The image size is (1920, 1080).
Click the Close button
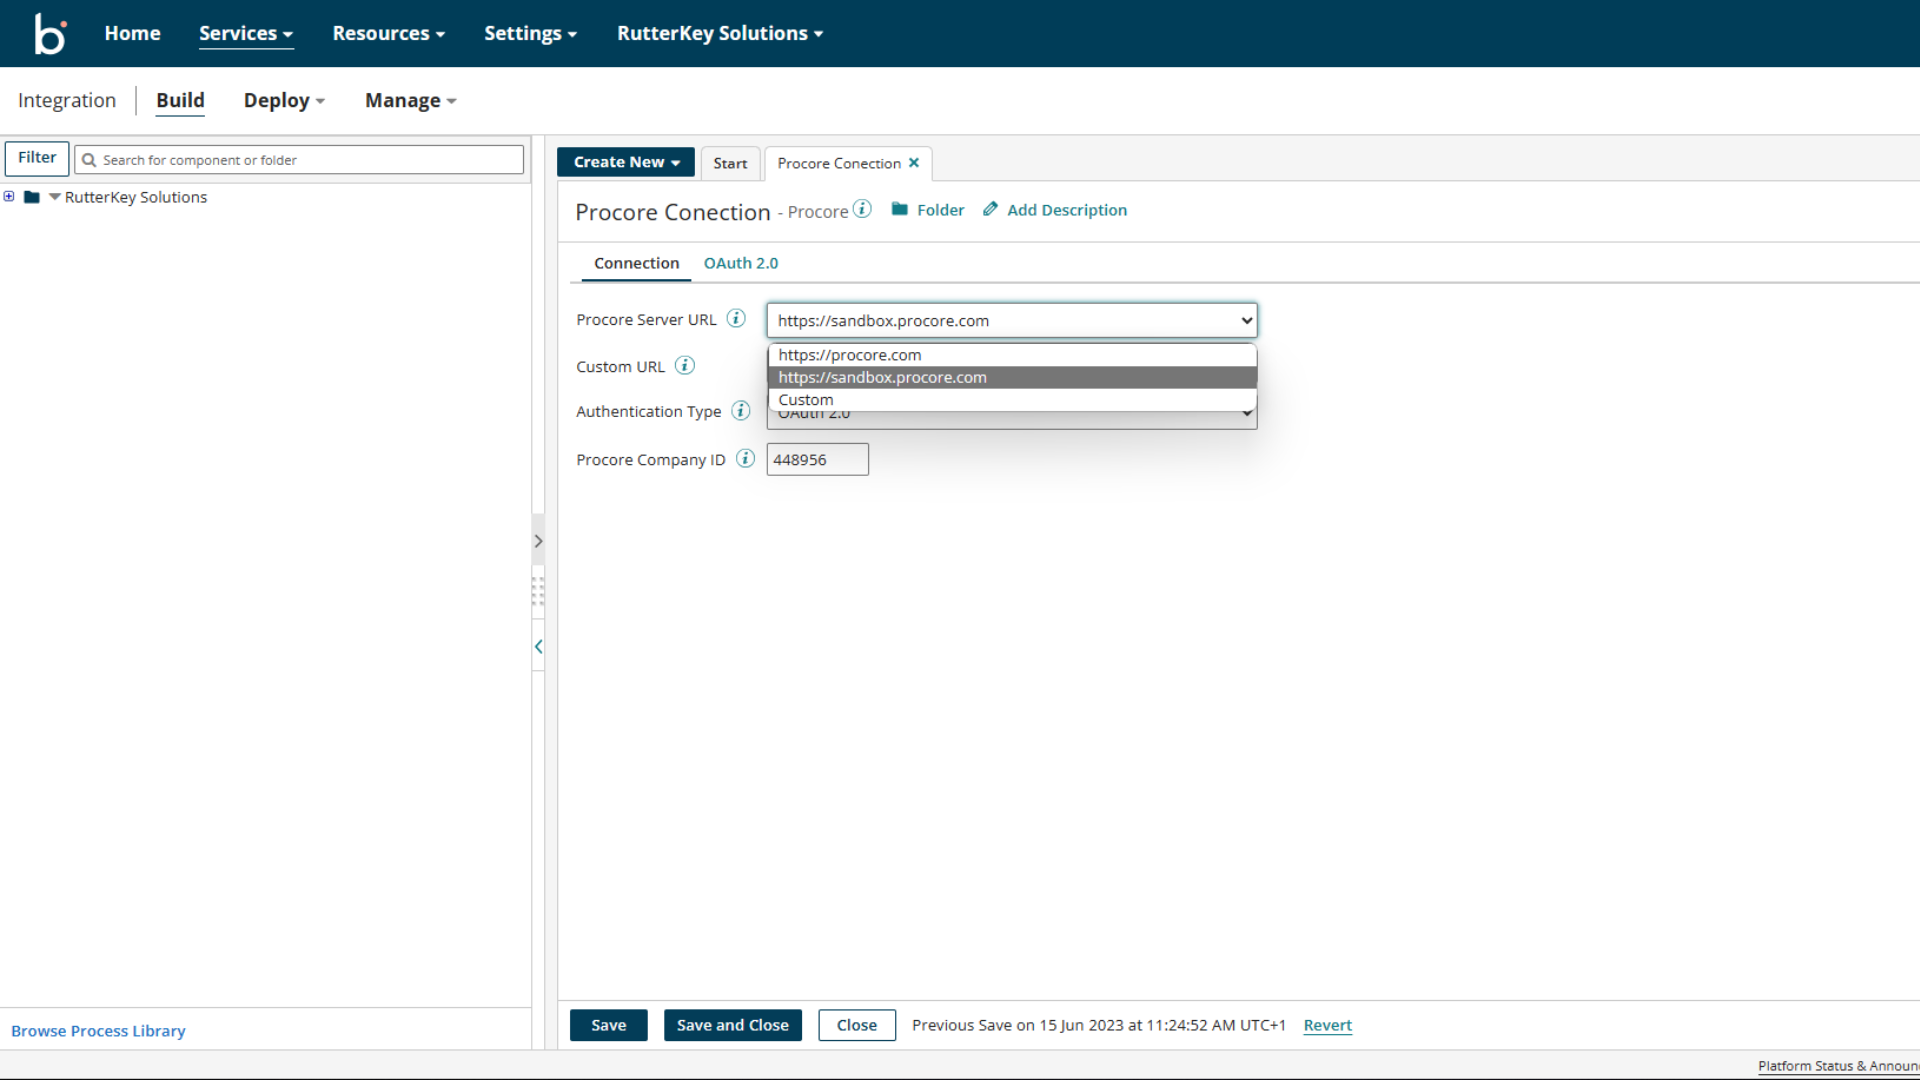(857, 1025)
